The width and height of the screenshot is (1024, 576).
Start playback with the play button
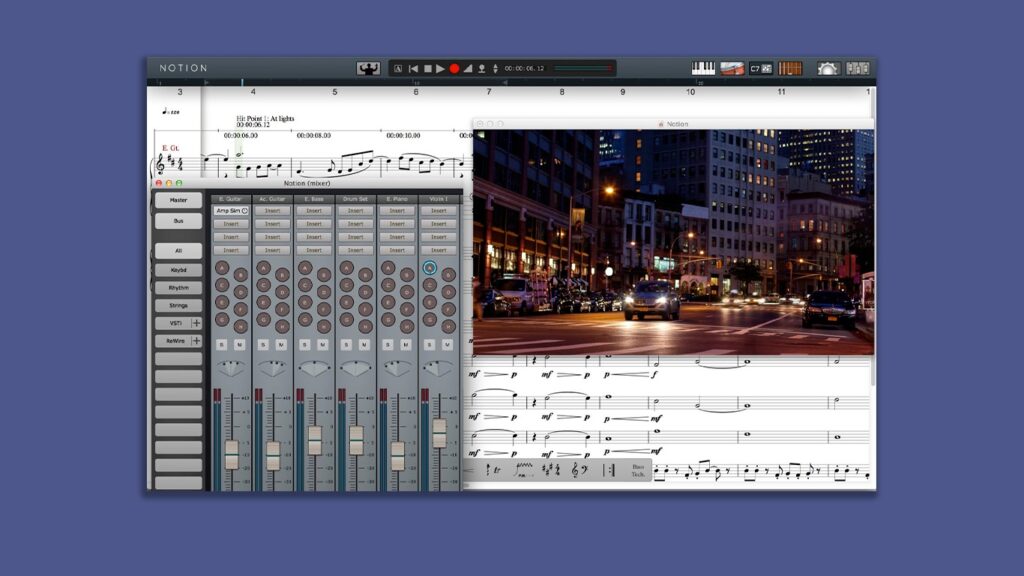440,68
